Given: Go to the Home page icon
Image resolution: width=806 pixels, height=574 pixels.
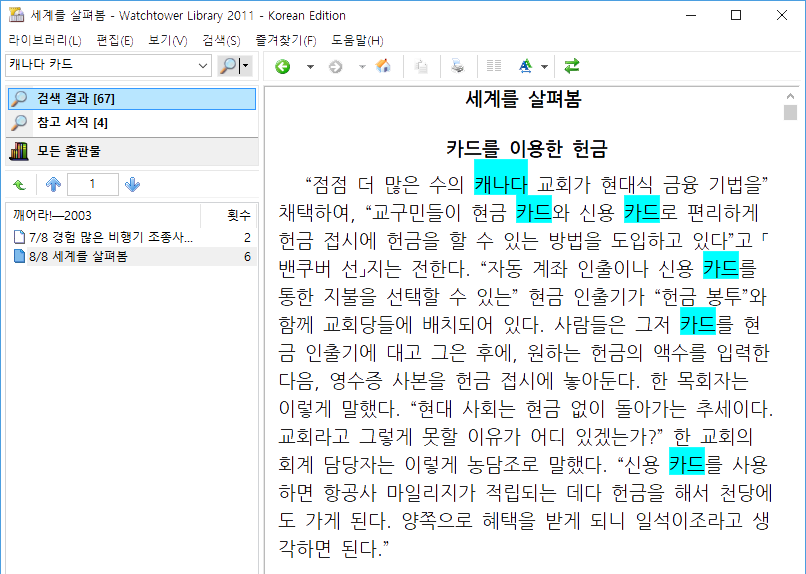Looking at the screenshot, I should 383,66.
